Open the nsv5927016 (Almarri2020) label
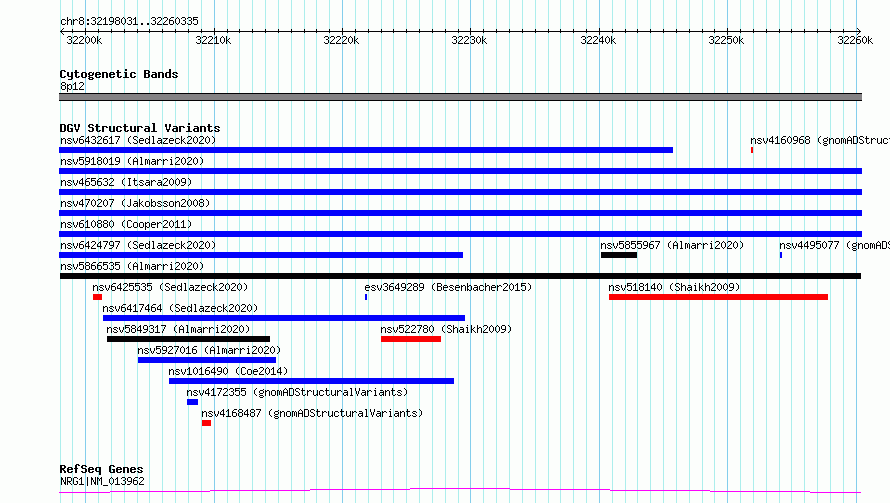Viewport: 890px width, 503px height. tap(209, 350)
